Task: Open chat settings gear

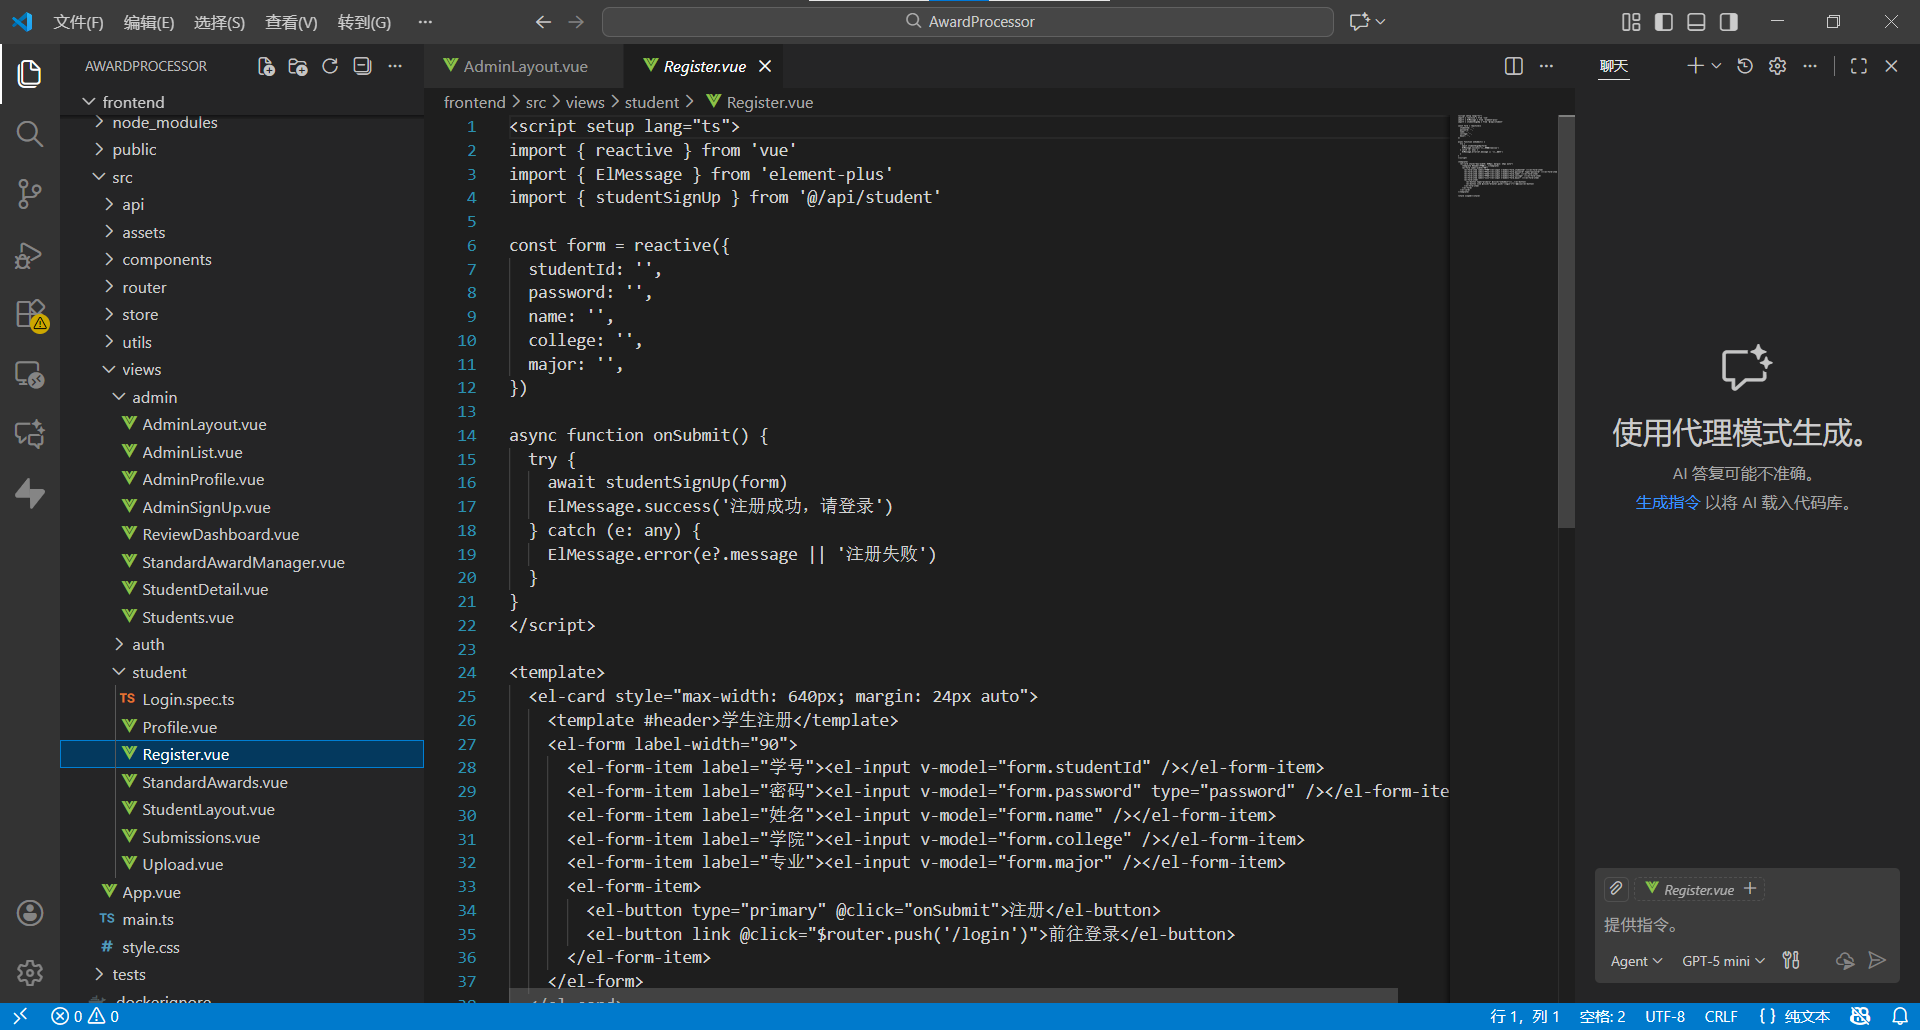Action: point(1777,66)
